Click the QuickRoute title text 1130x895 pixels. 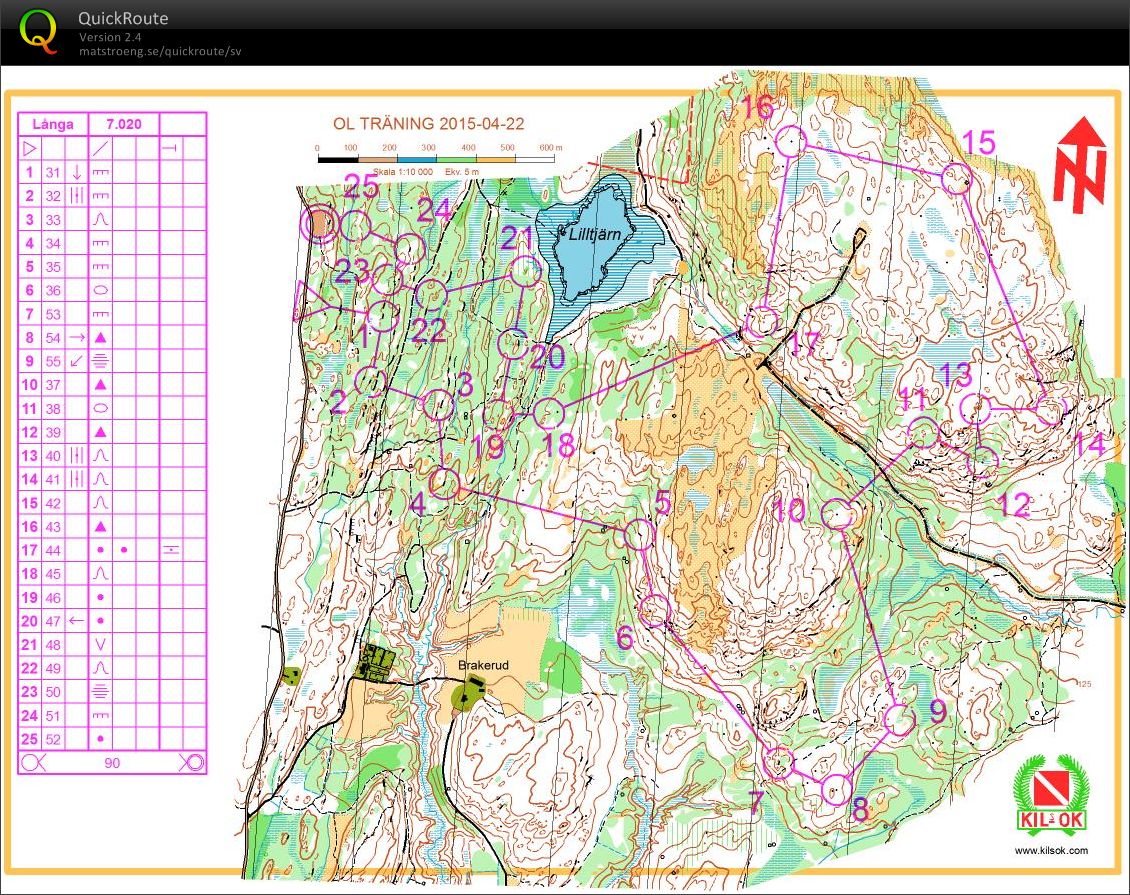(x=123, y=18)
